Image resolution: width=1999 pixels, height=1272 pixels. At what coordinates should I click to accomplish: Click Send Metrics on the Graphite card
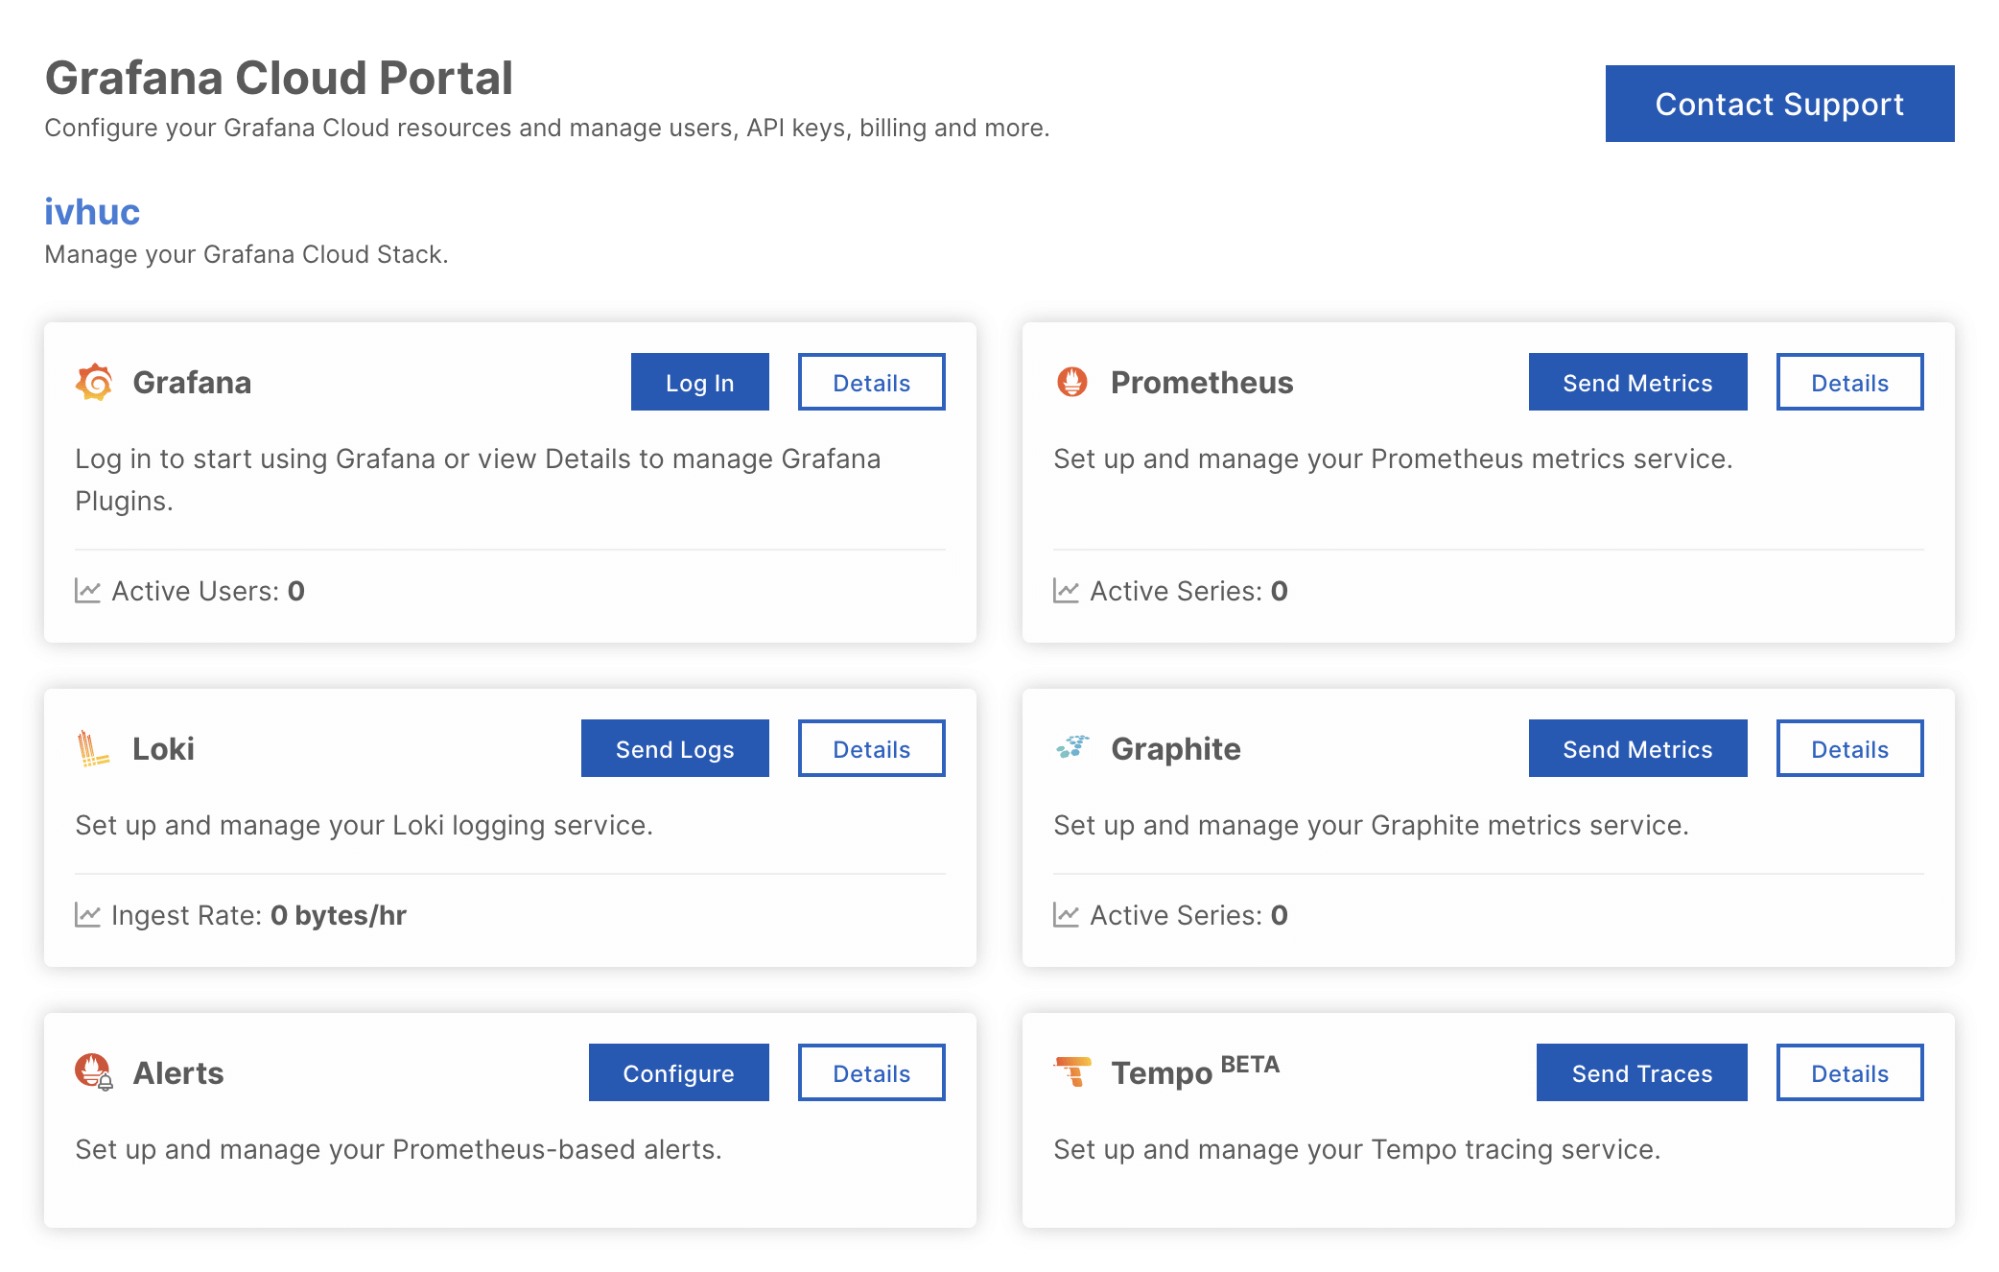(1637, 748)
